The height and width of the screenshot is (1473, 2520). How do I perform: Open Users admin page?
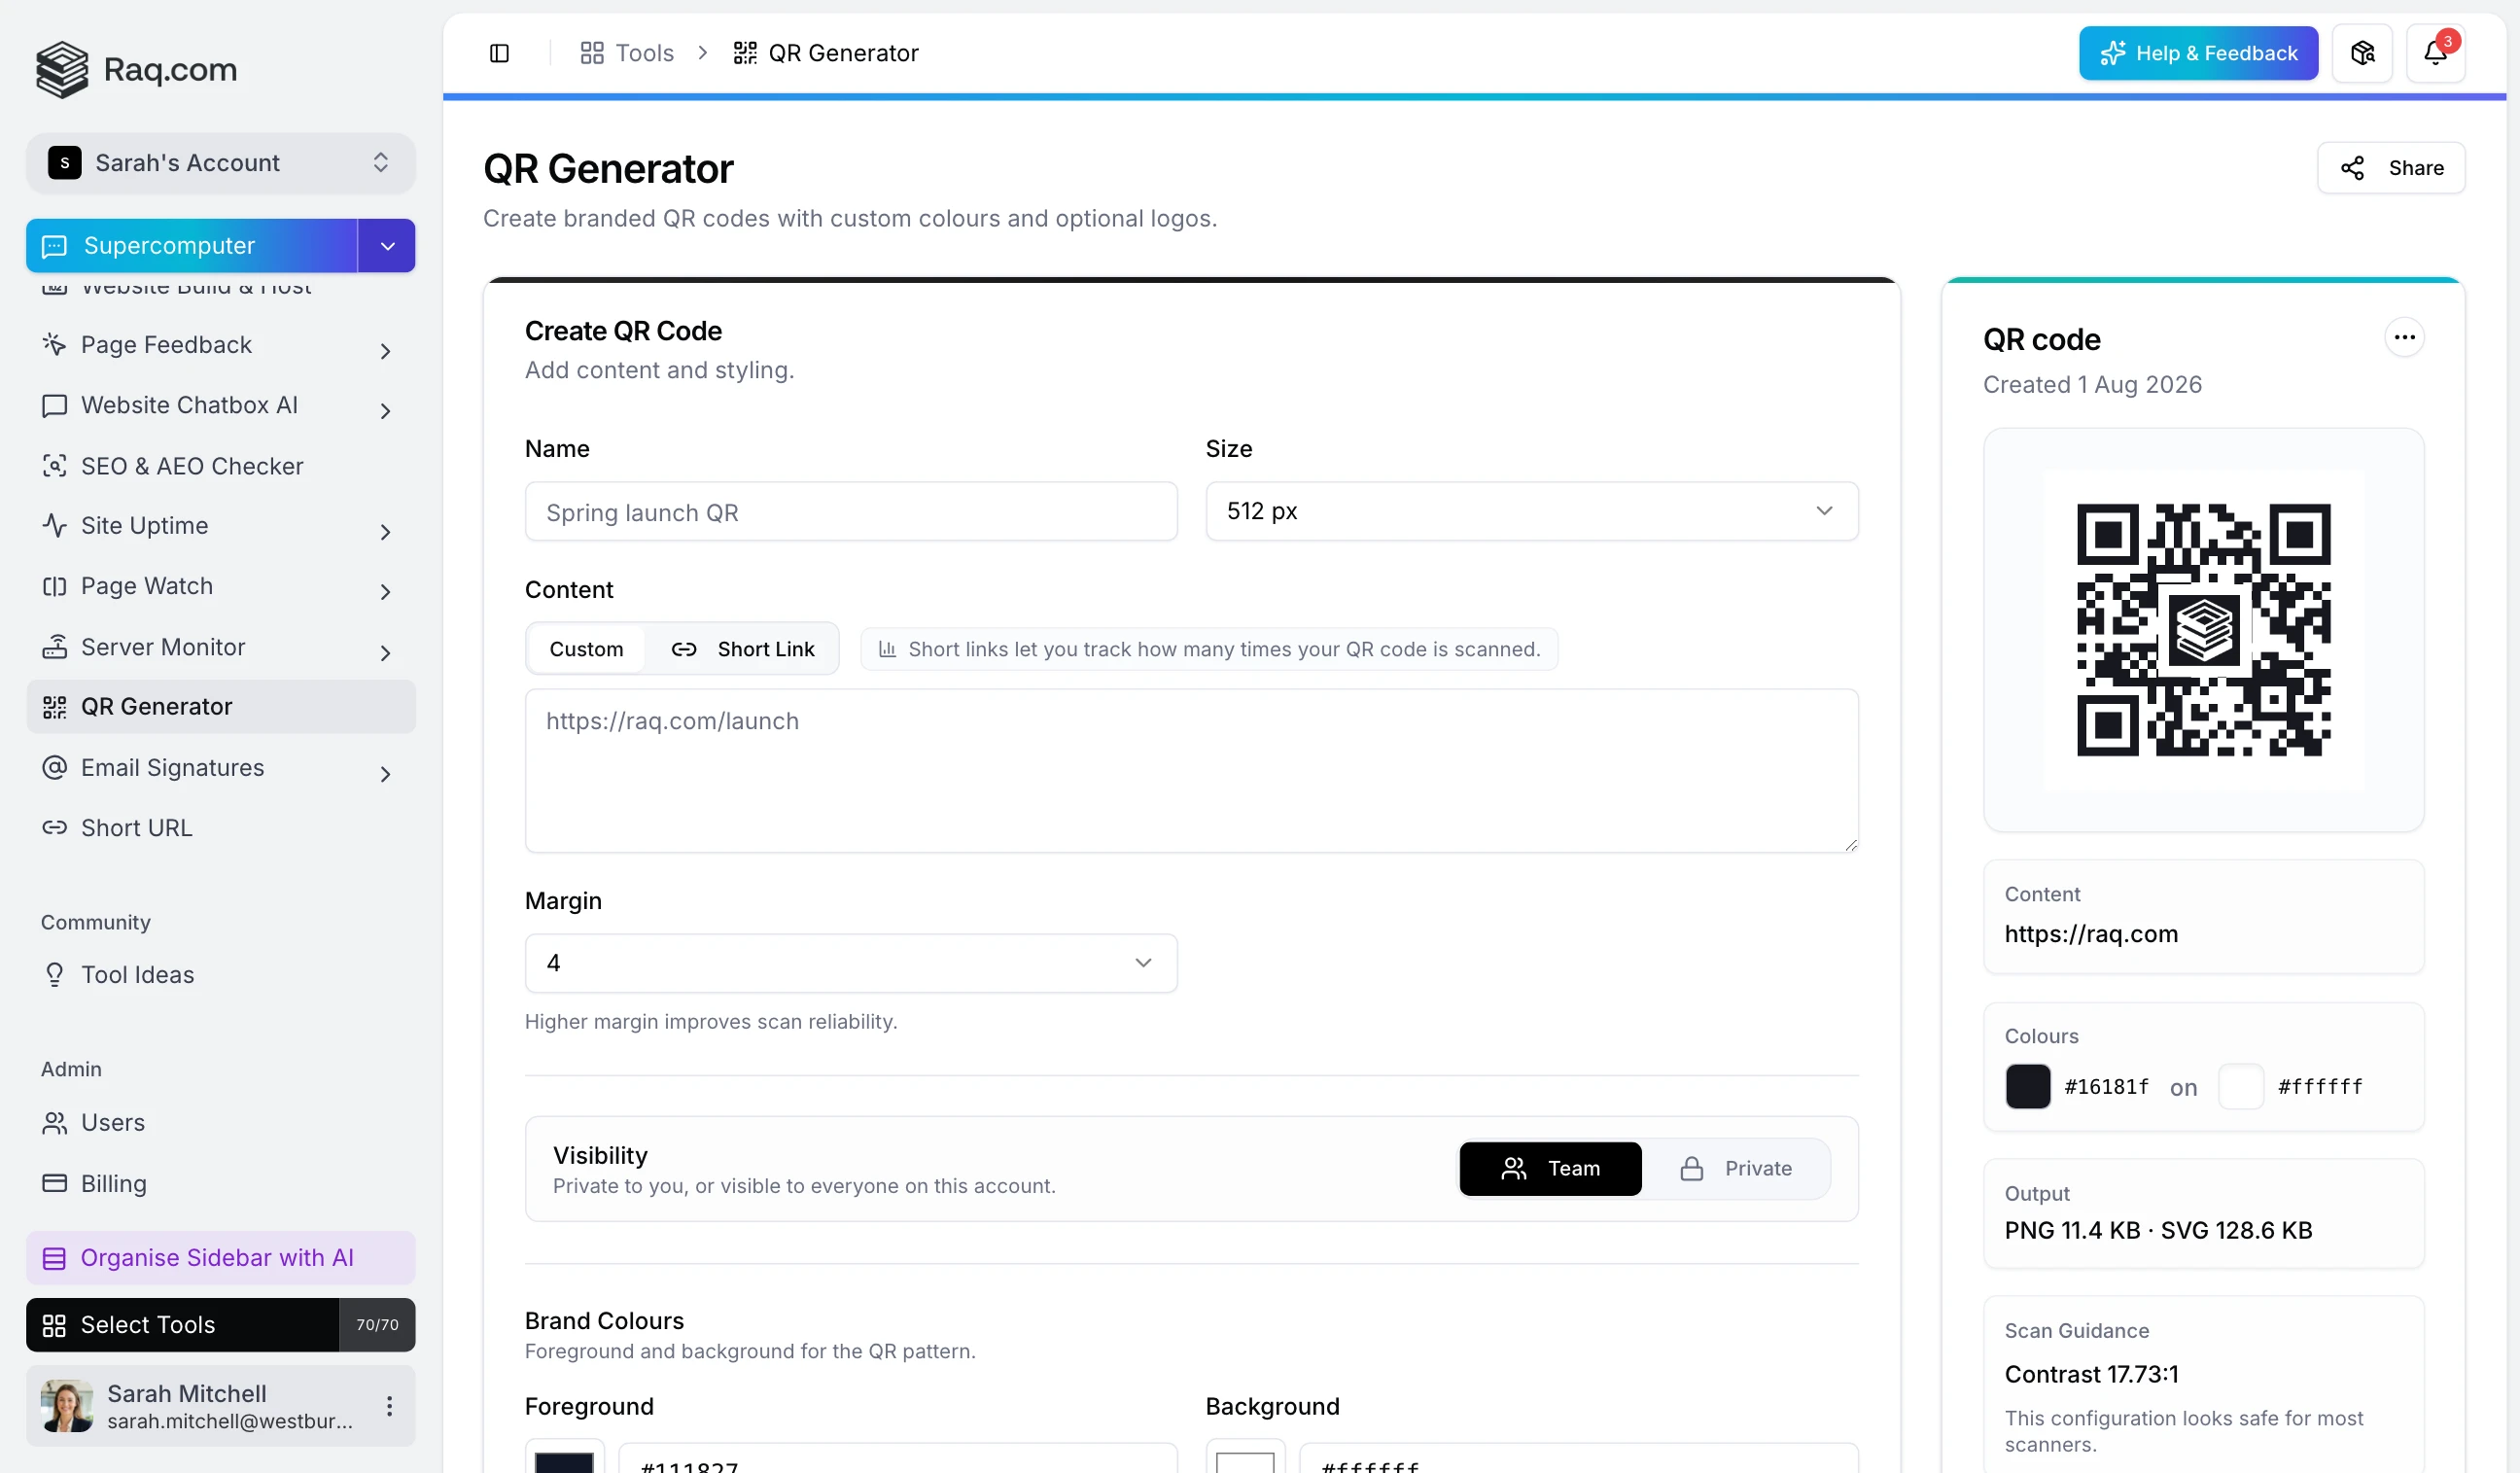[220, 1123]
